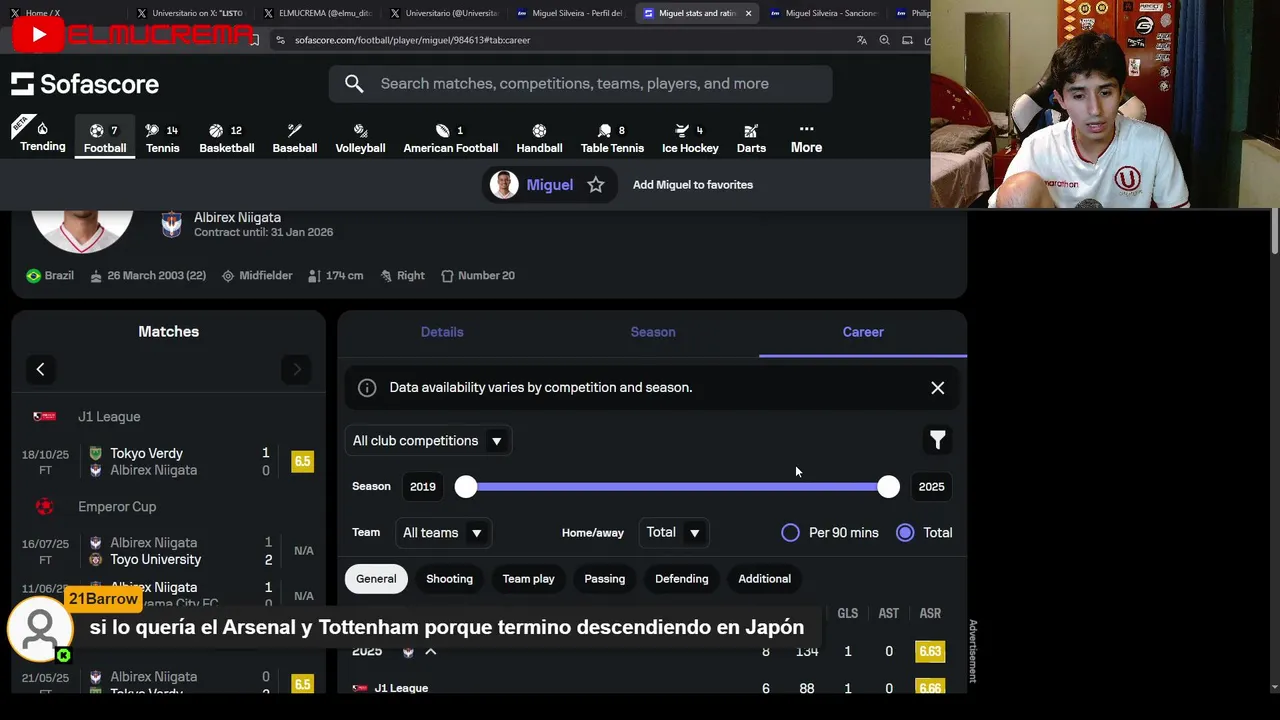
Task: Open the filter funnel icon
Action: point(937,440)
